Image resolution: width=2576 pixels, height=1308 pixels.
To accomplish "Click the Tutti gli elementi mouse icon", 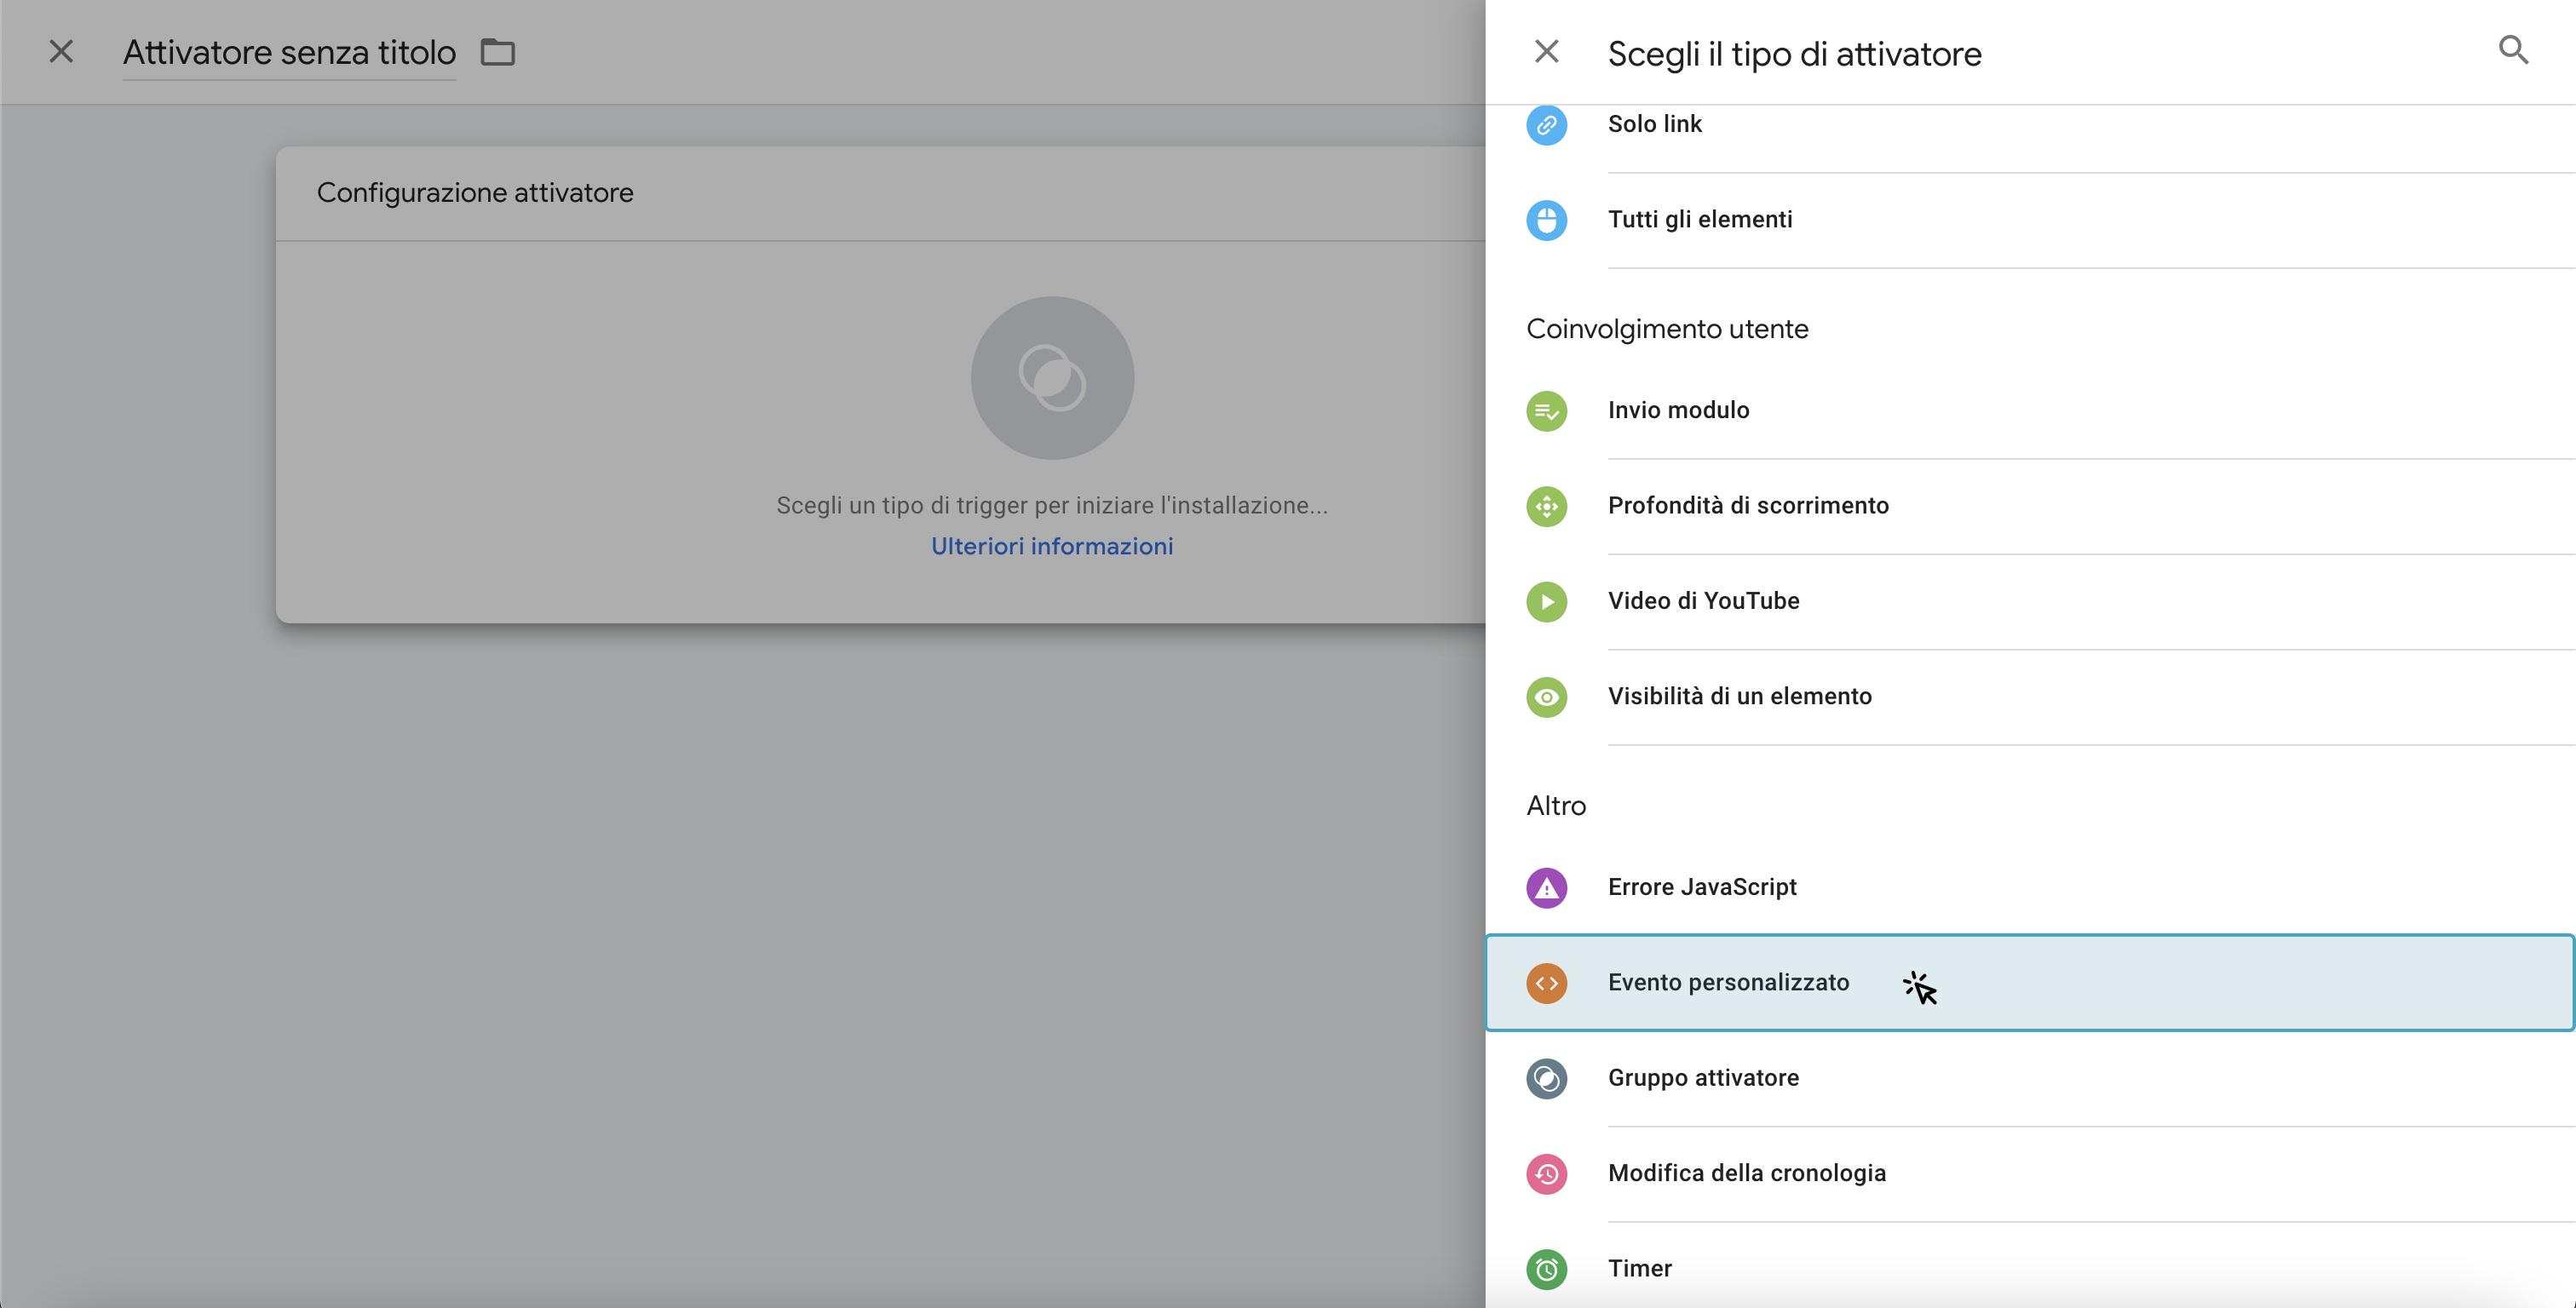I will (1546, 220).
